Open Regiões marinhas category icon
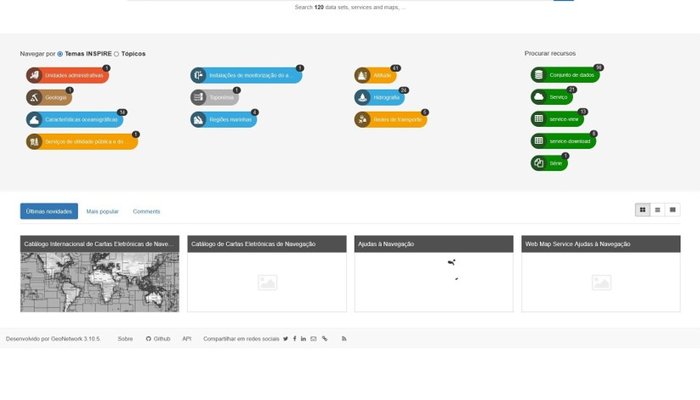Viewport: 700px width, 400px height. coord(199,119)
